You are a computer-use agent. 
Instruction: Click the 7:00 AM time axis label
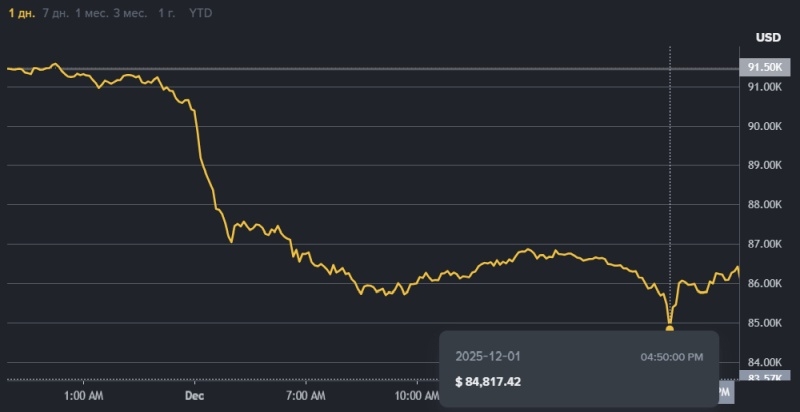307,396
